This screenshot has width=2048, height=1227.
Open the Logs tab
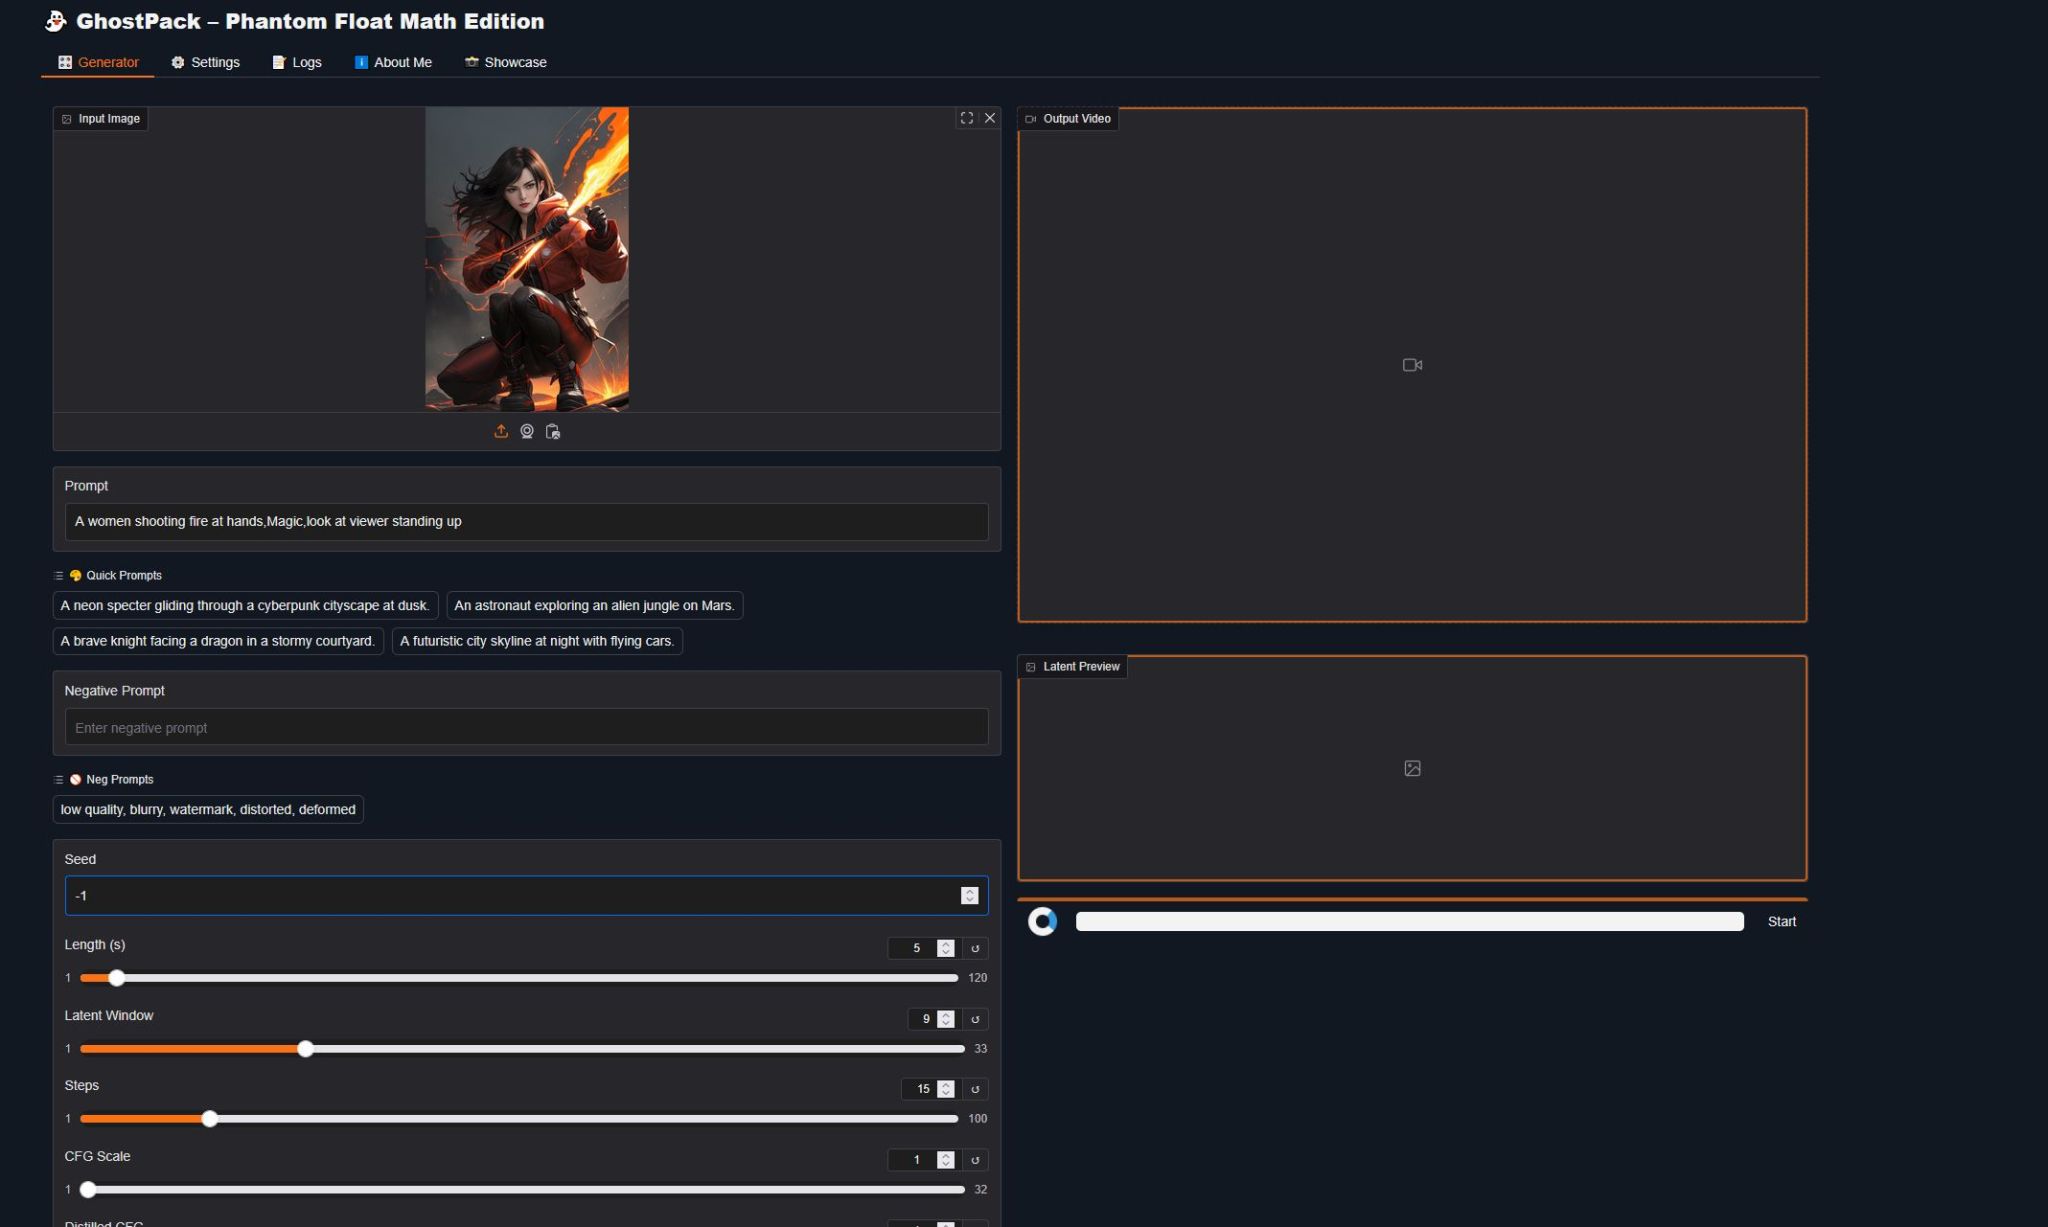297,62
